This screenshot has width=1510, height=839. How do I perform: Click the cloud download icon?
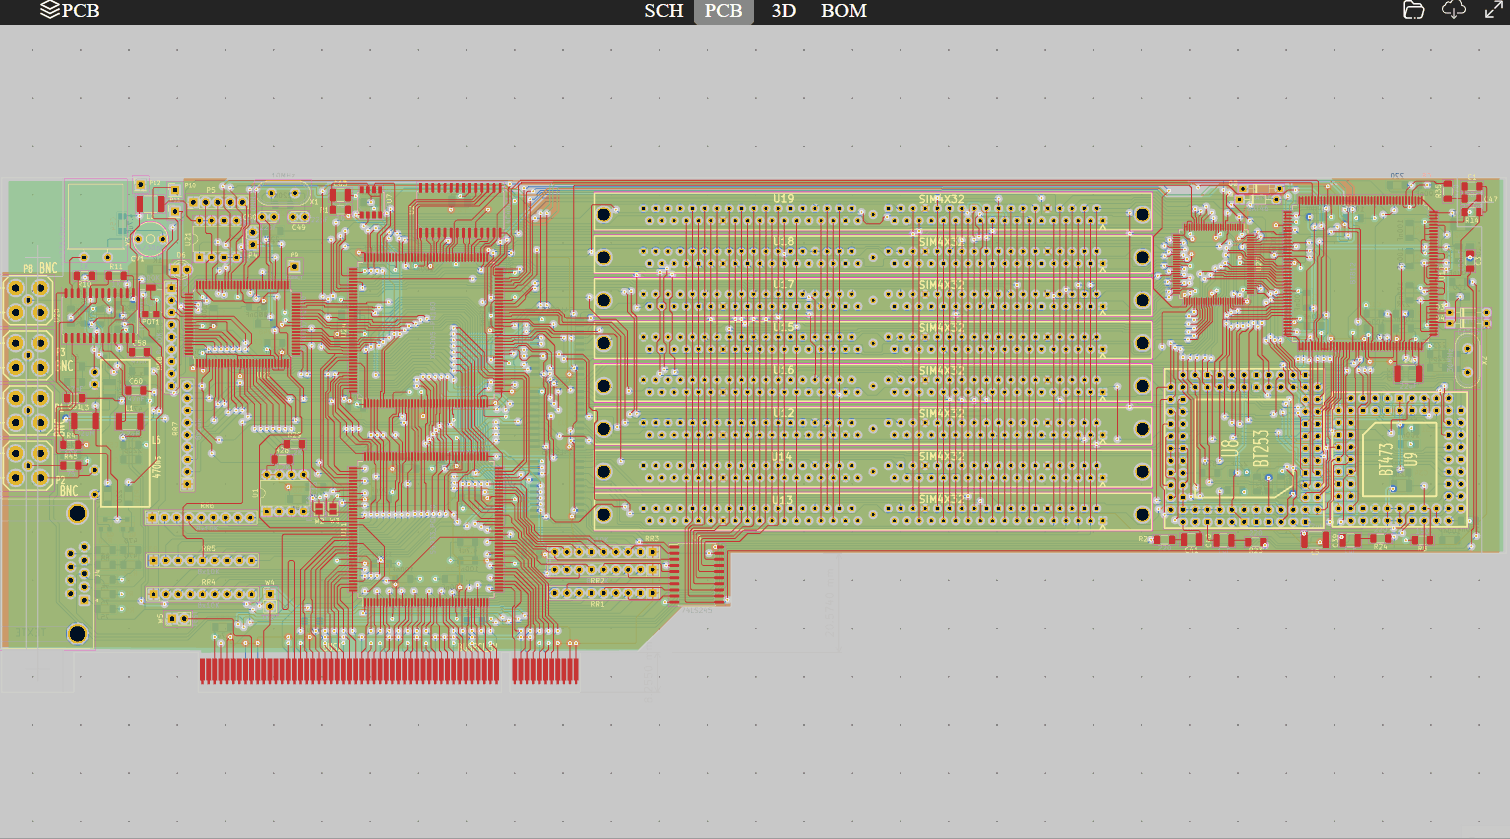tap(1453, 11)
